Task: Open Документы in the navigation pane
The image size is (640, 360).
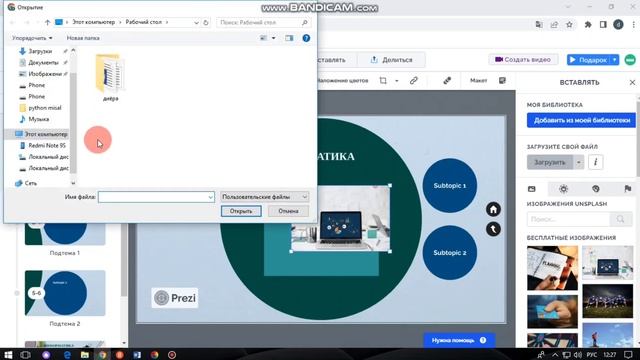Action: coord(43,62)
